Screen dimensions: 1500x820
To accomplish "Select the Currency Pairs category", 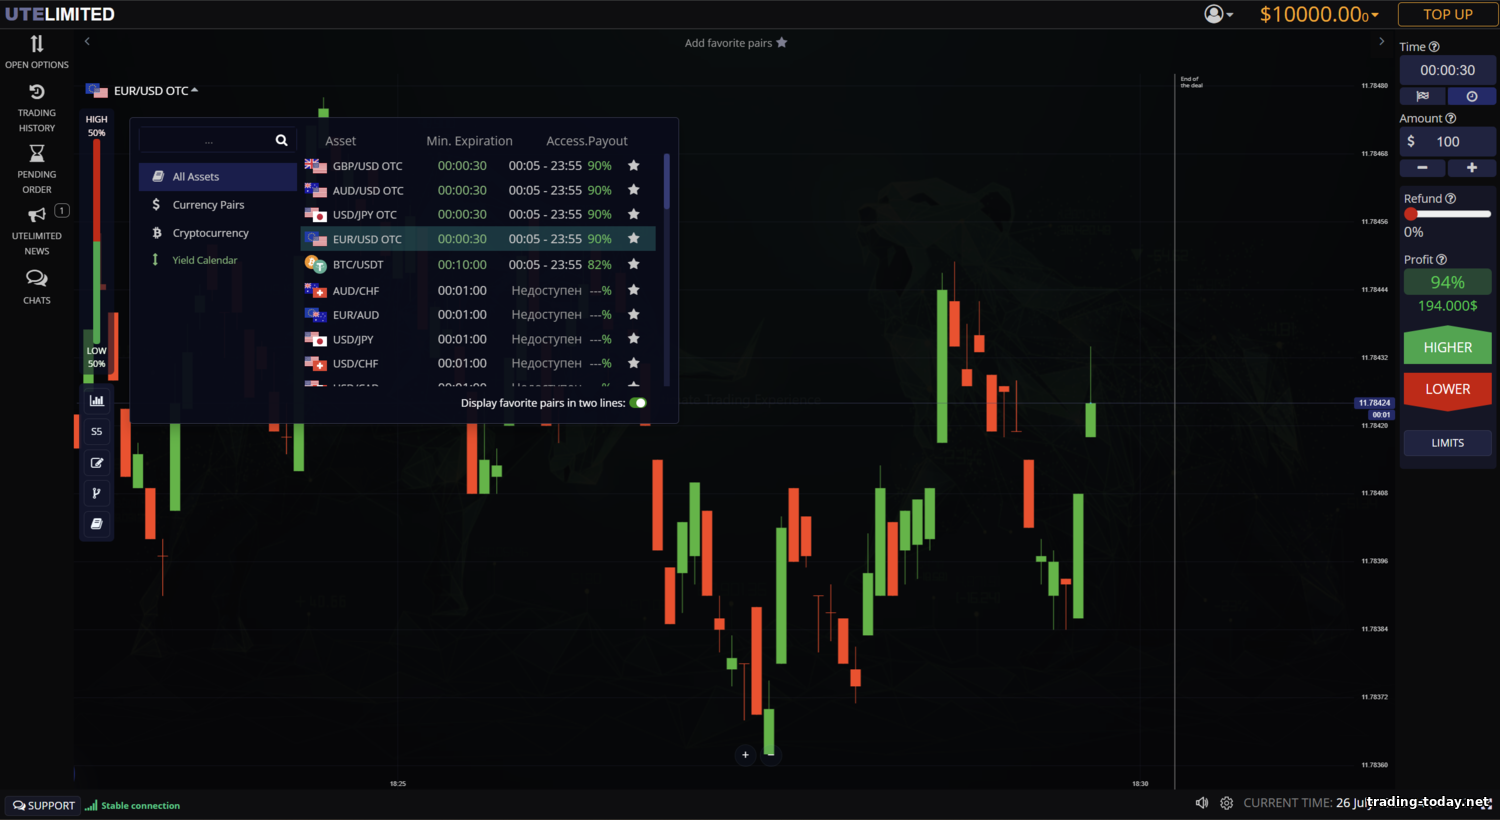I will 208,205.
